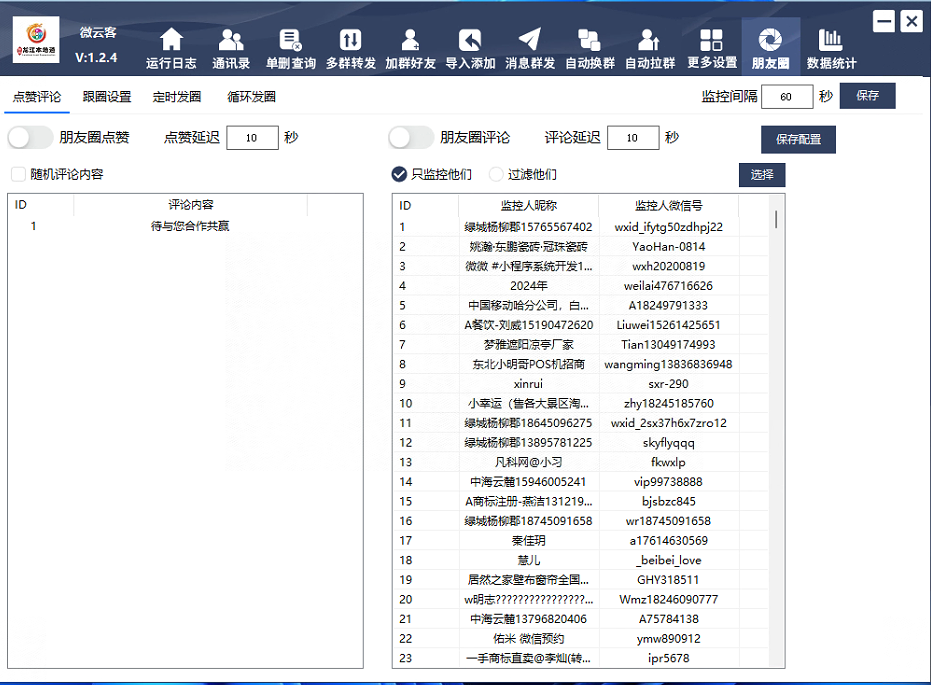Open the 数据统计 statistics panel

pyautogui.click(x=831, y=45)
